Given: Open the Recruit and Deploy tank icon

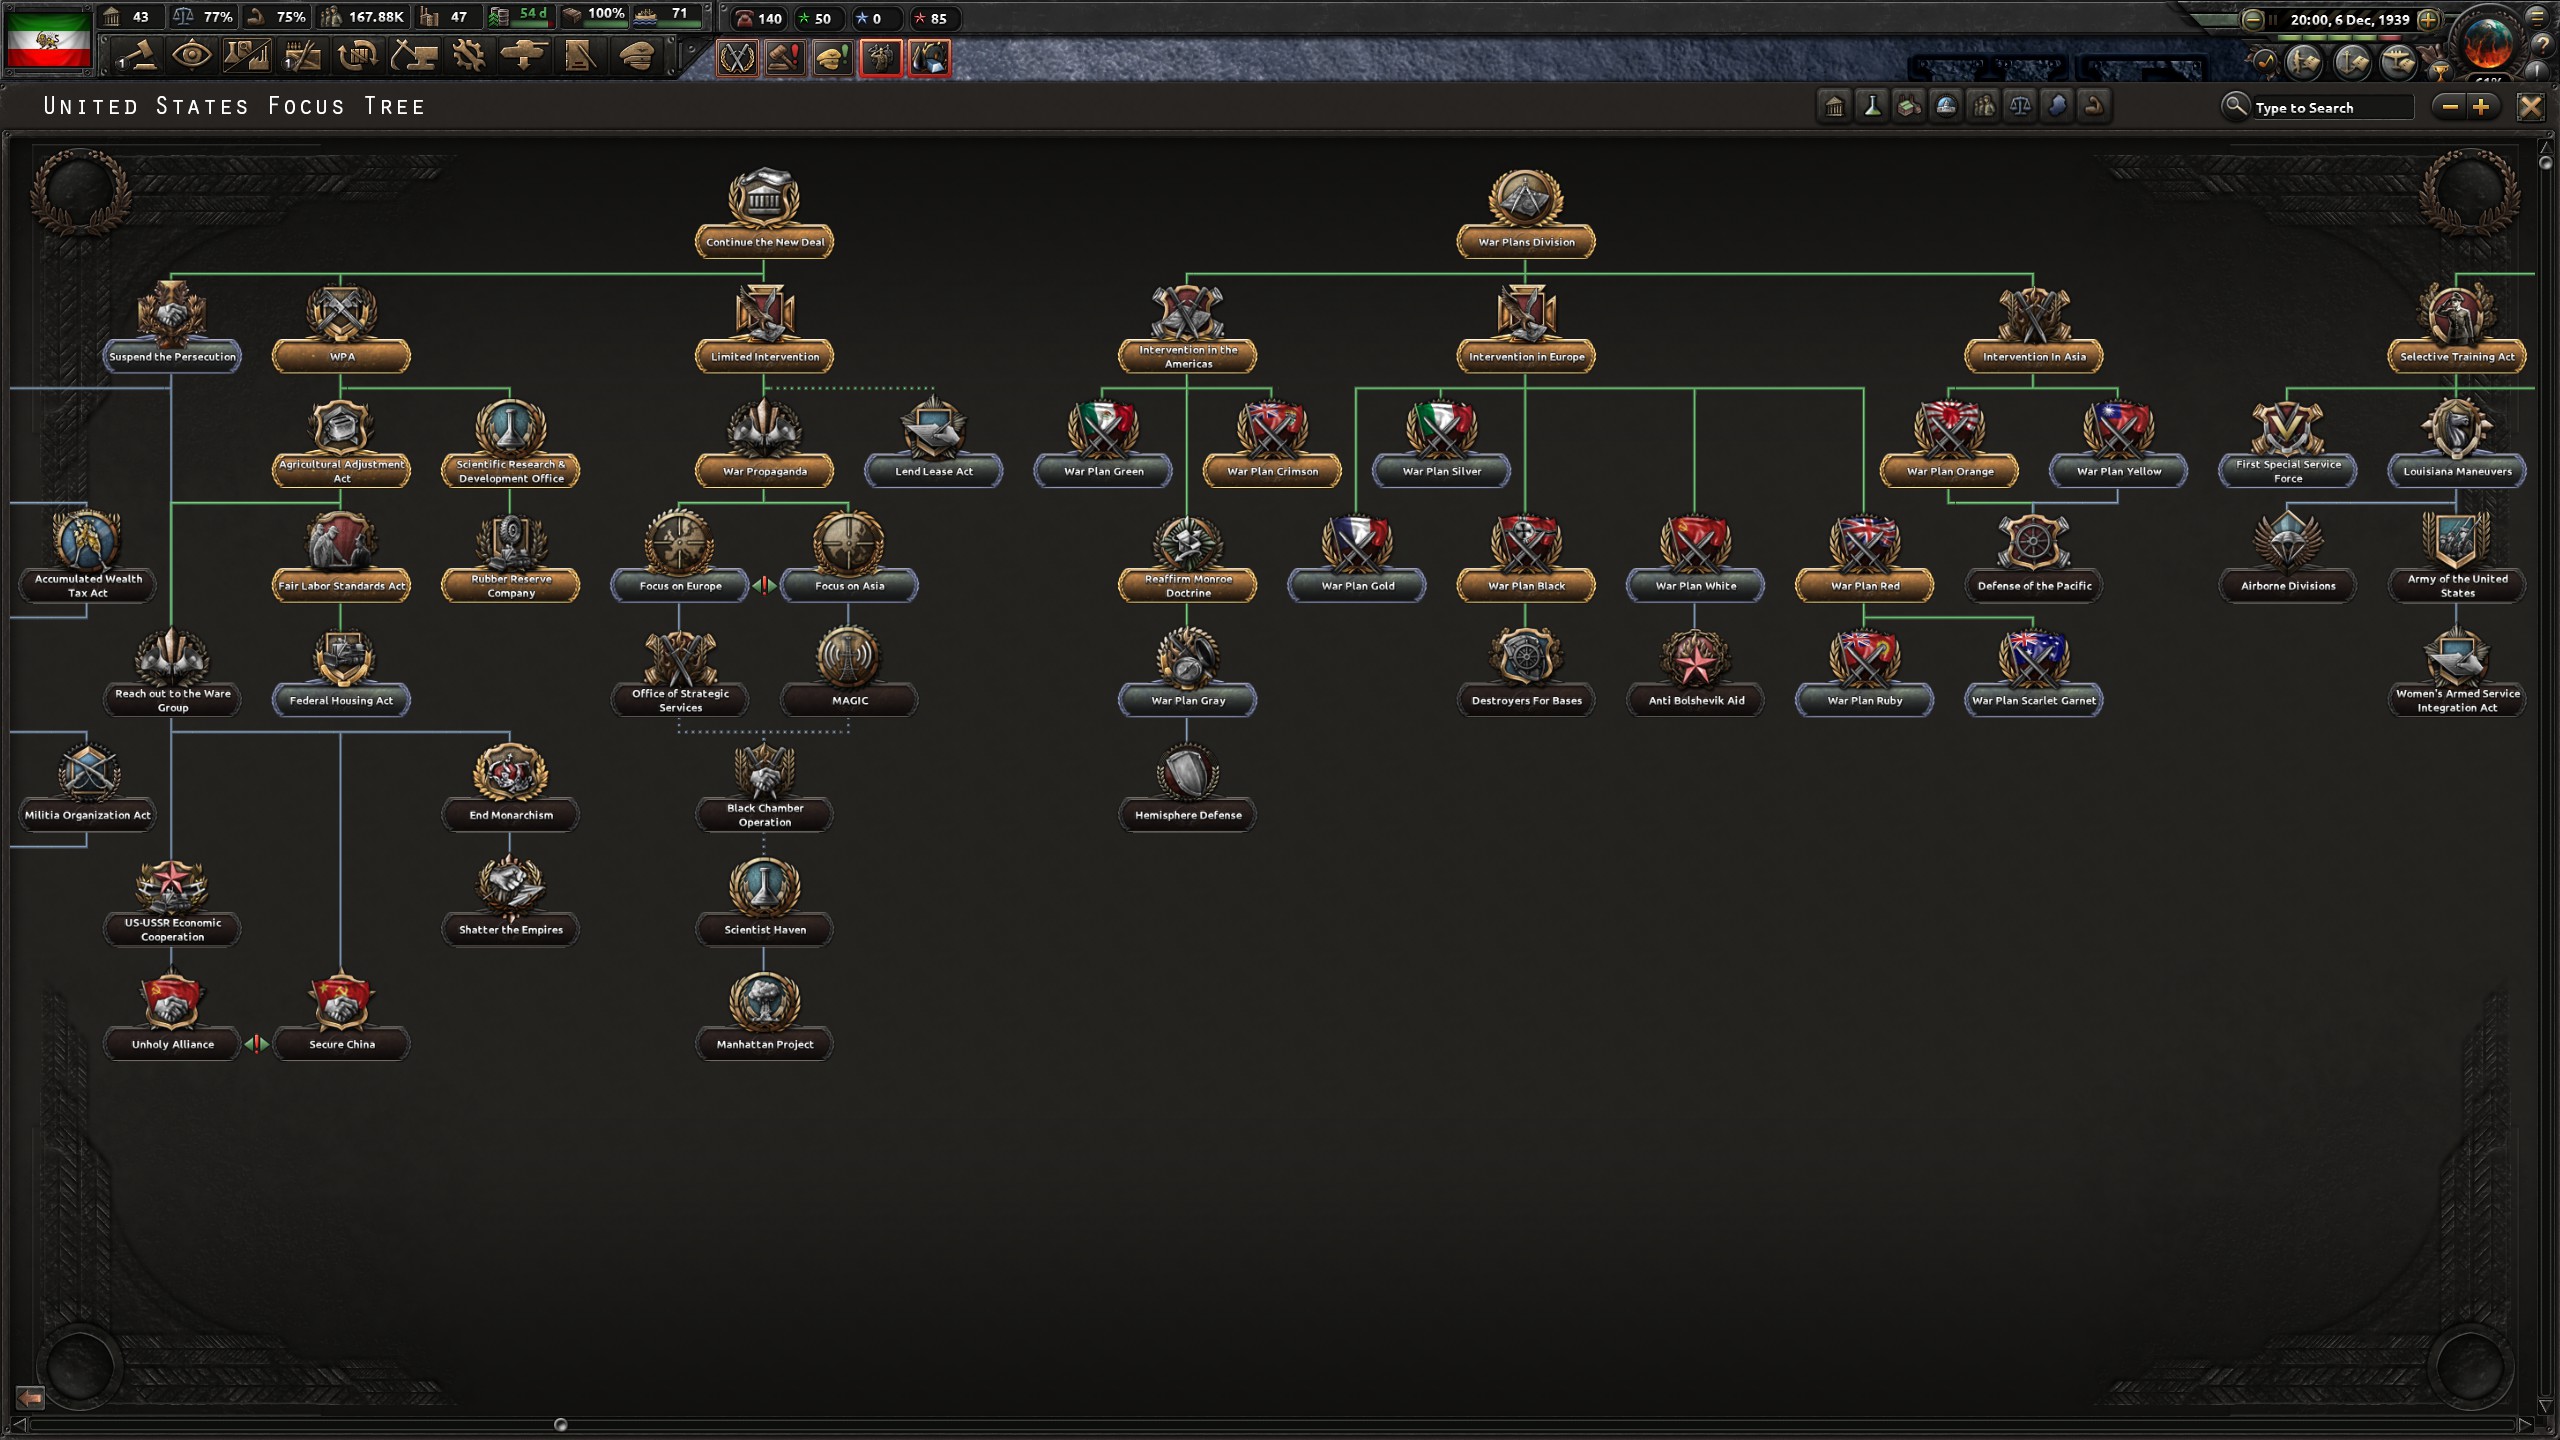Looking at the screenshot, I should [x=523, y=56].
